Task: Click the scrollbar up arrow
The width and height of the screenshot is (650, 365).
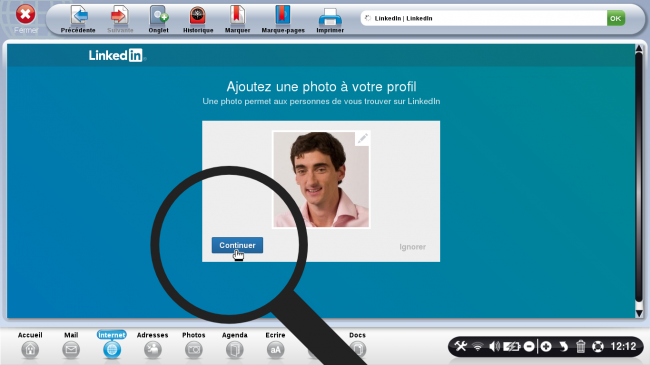Action: (x=639, y=49)
